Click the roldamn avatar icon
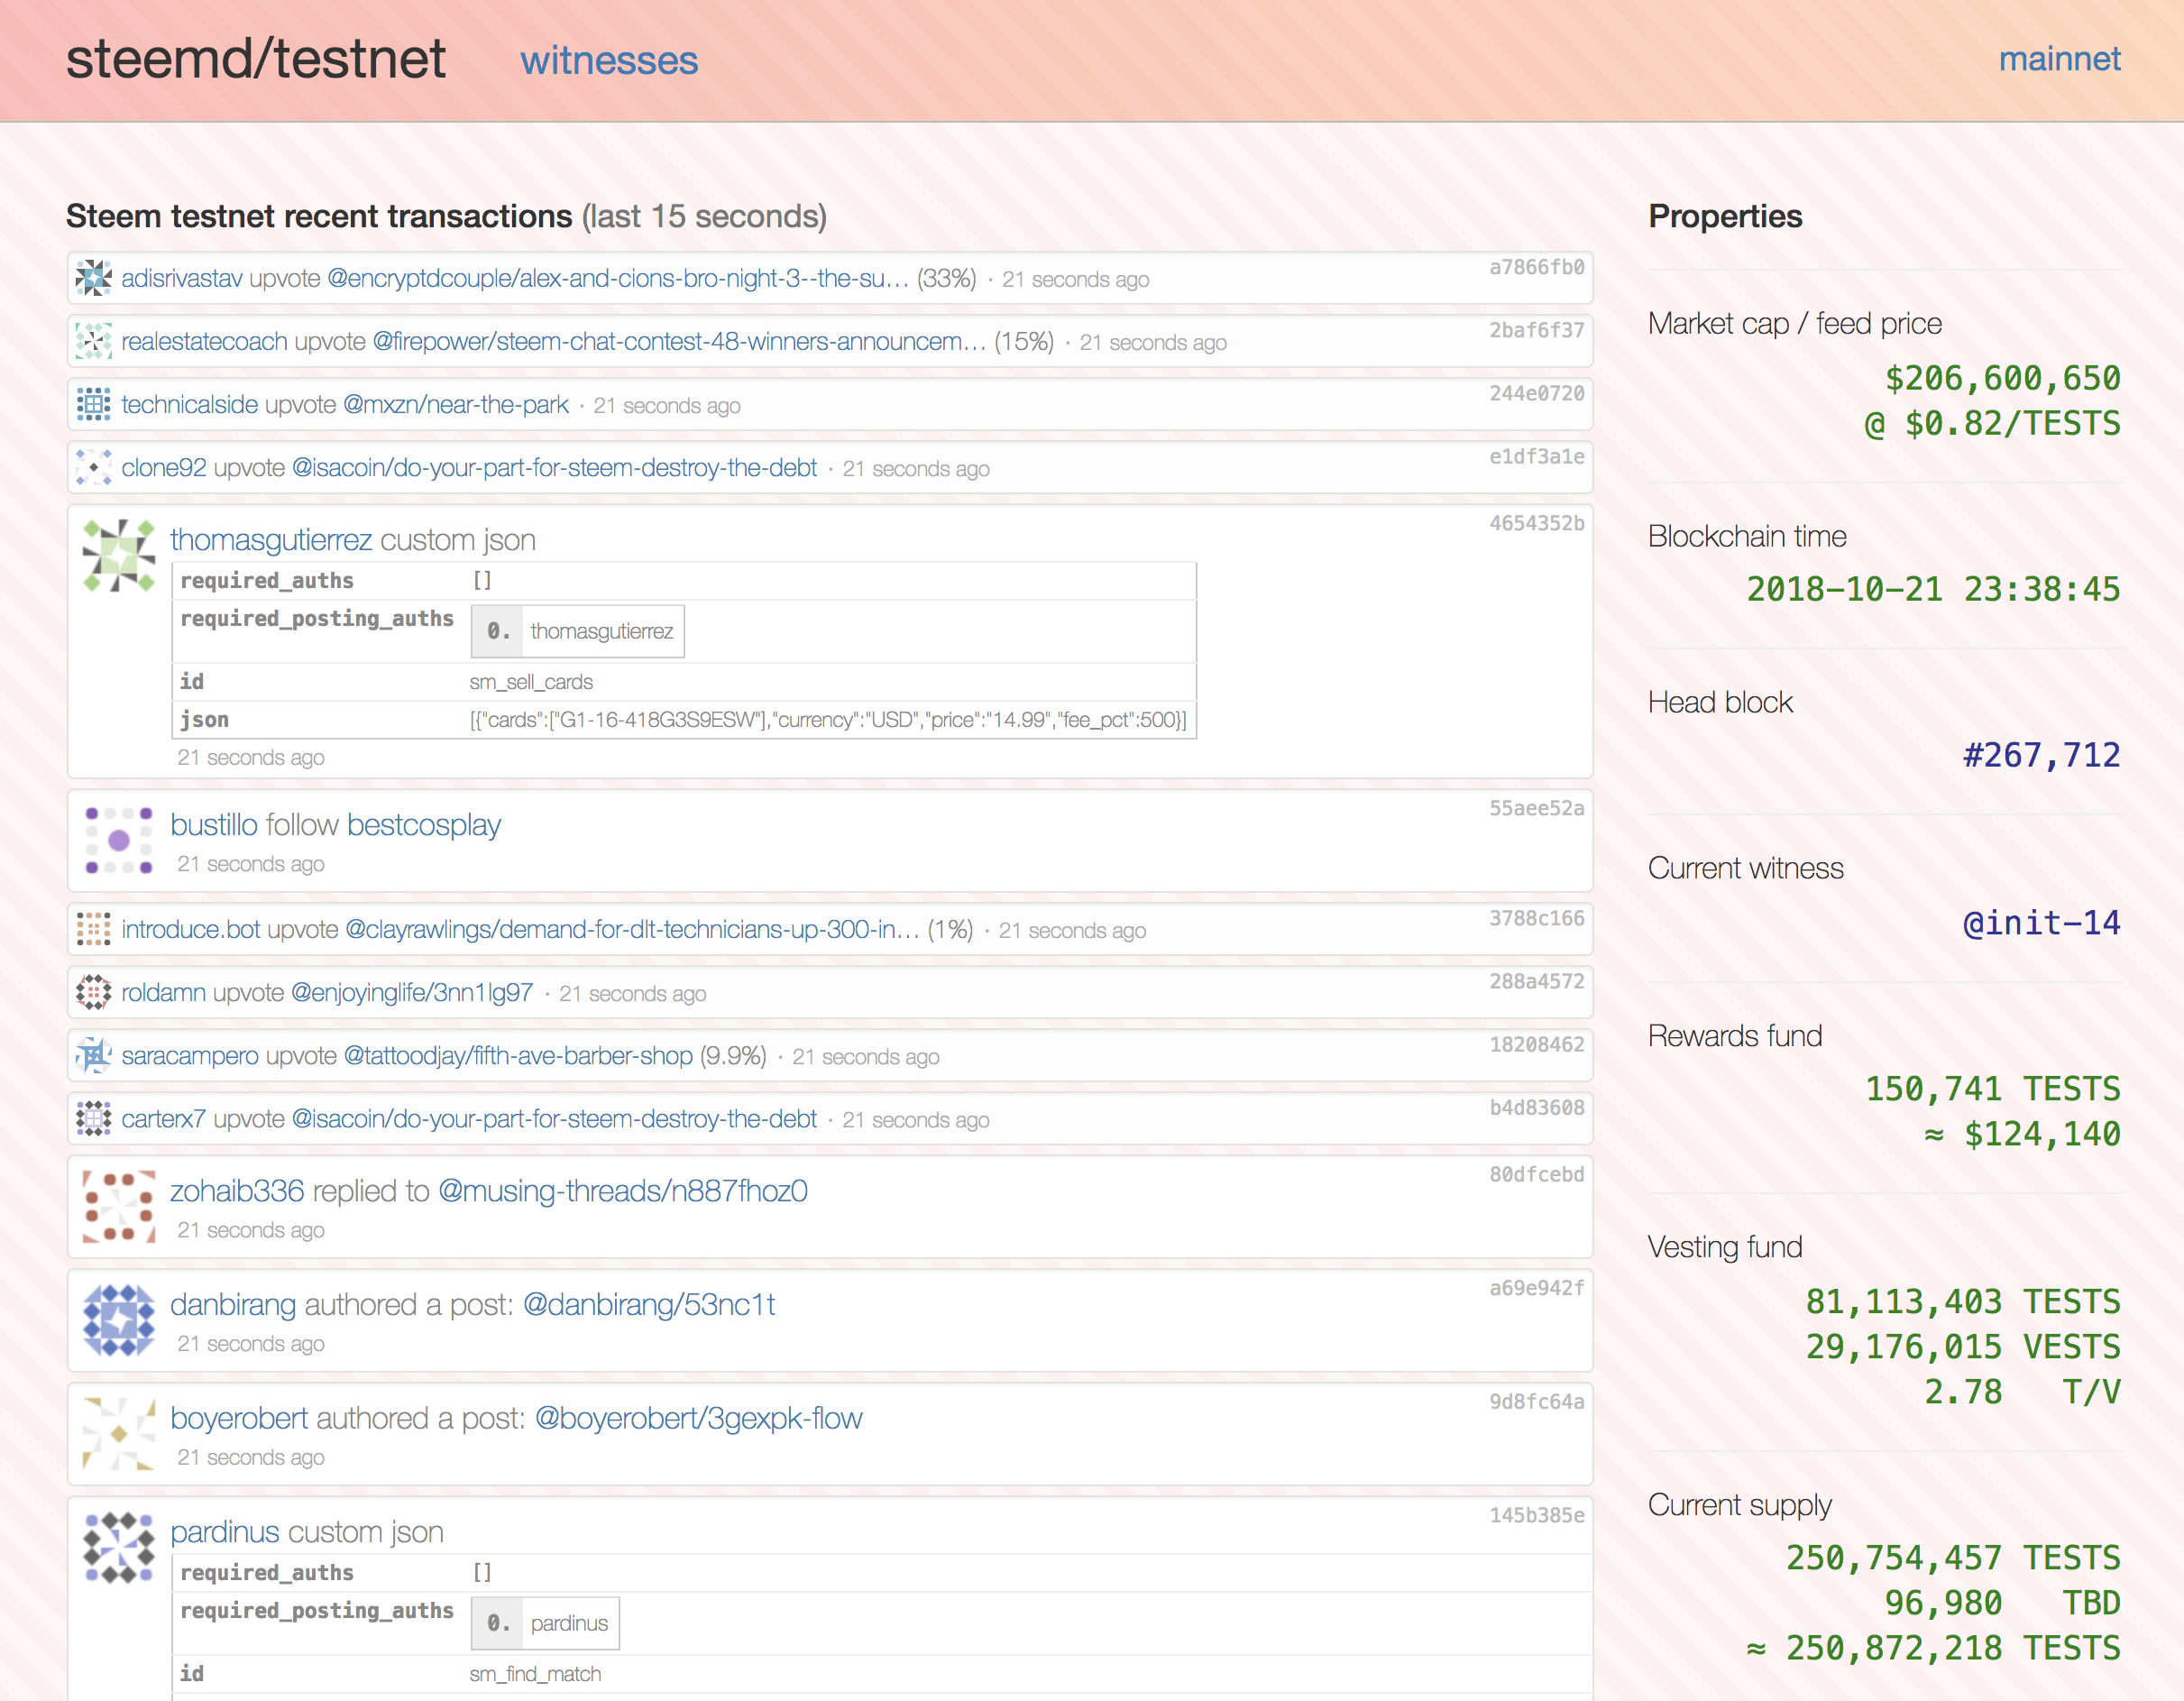This screenshot has height=1701, width=2184. pos(93,992)
